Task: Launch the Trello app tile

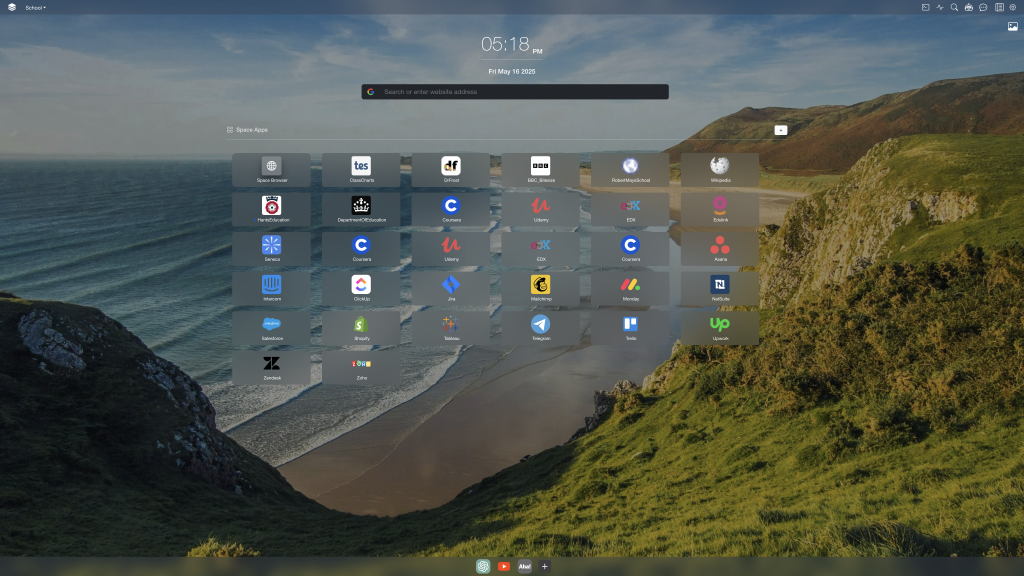Action: (630, 328)
